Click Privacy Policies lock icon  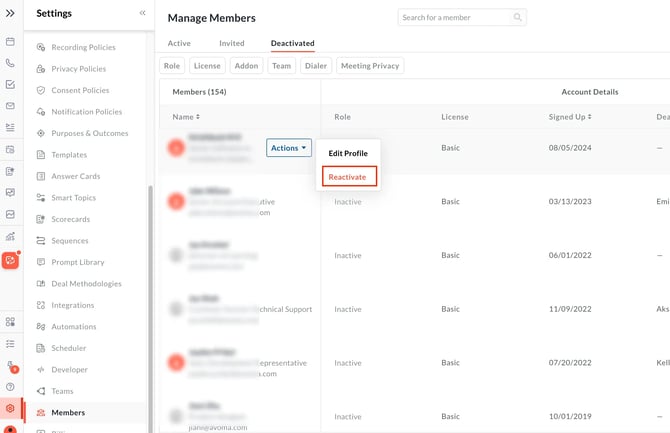pyautogui.click(x=41, y=69)
